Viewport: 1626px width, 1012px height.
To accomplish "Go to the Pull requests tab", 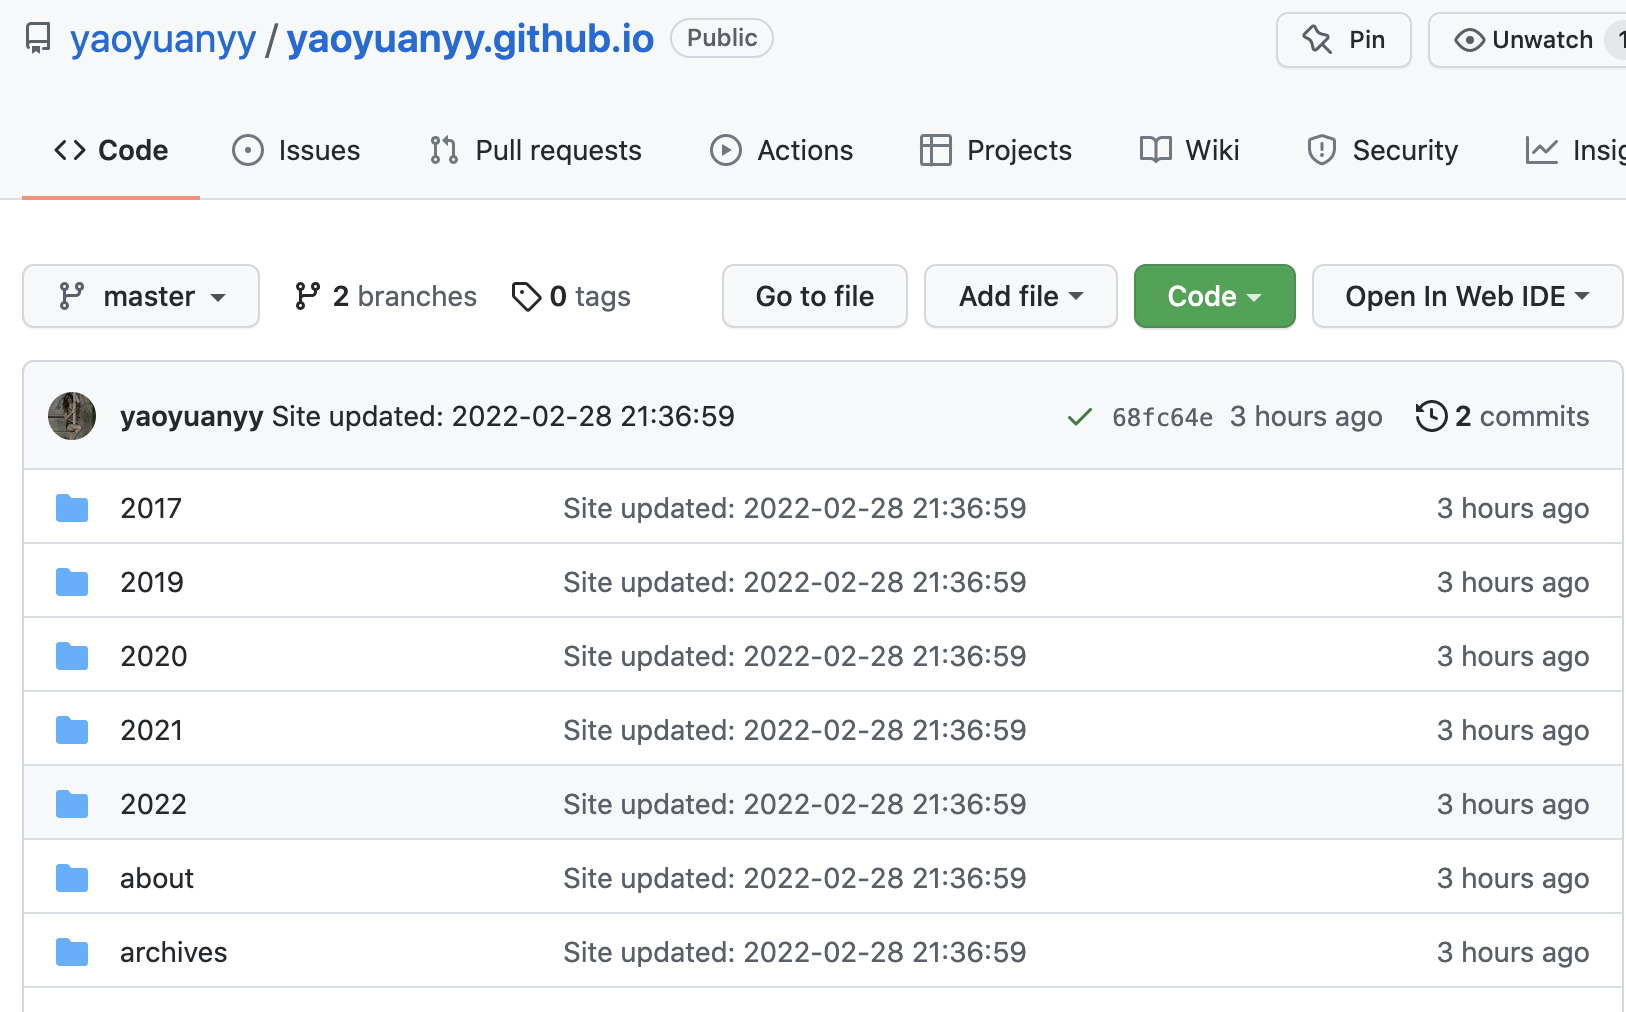I will 535,150.
